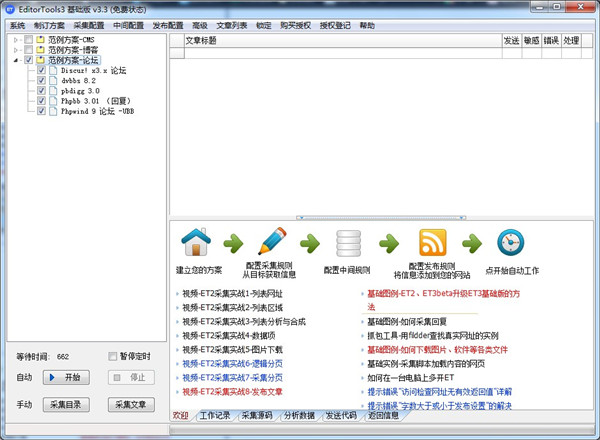The width and height of the screenshot is (600, 440).
Task: Open link 视频-ET2采集实战8-发布文章
Action: 232,392
